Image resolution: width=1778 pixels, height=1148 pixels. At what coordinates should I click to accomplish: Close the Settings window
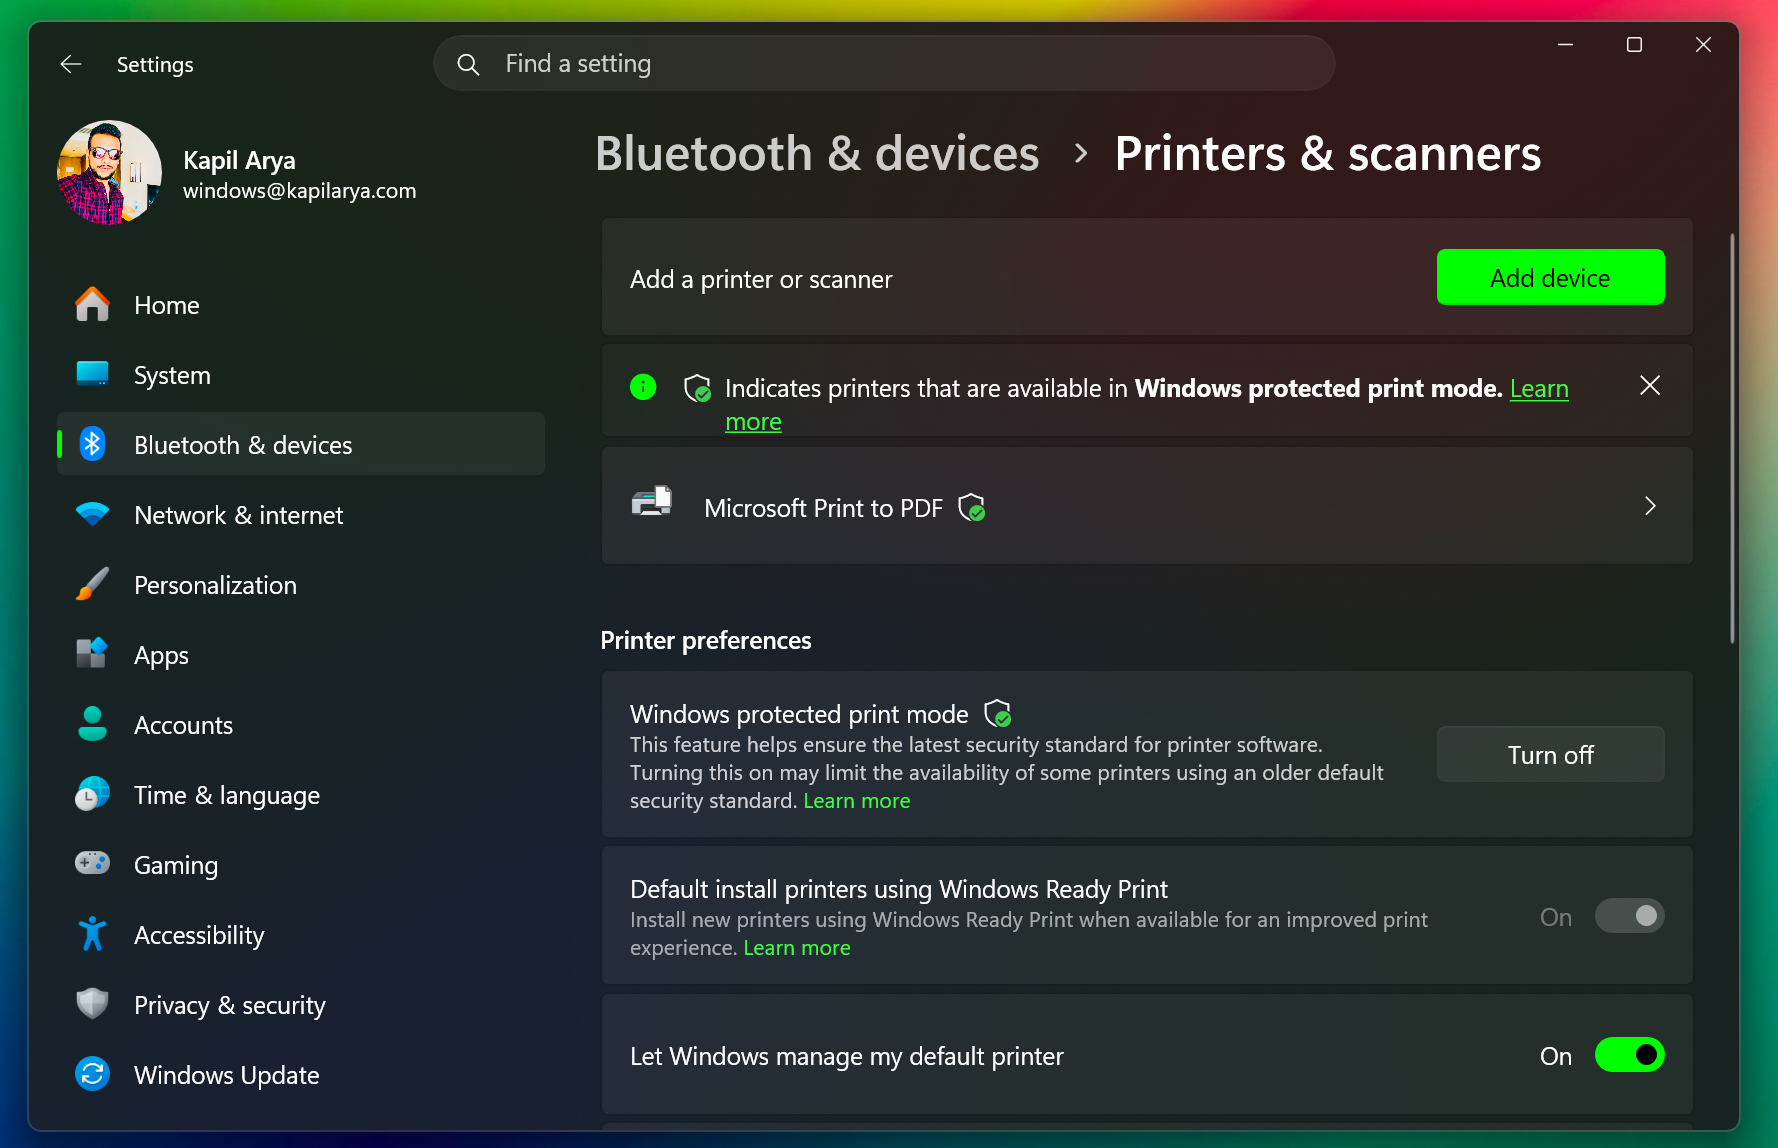click(1703, 45)
